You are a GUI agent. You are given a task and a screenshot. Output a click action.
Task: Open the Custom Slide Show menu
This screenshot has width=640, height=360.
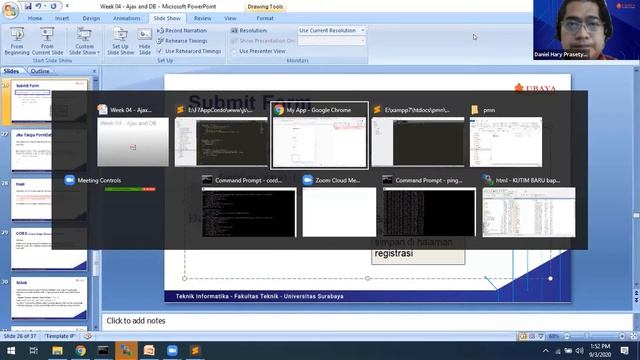click(x=84, y=41)
